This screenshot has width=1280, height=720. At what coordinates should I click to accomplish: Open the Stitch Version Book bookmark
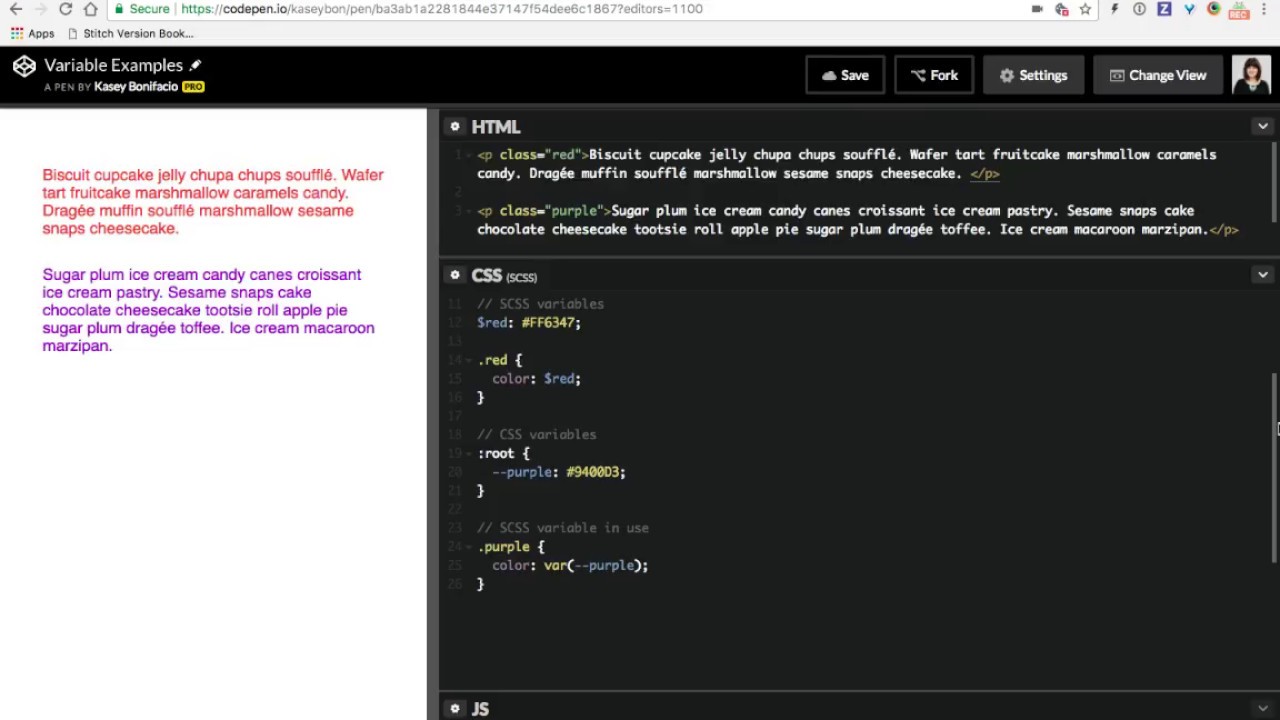130,33
